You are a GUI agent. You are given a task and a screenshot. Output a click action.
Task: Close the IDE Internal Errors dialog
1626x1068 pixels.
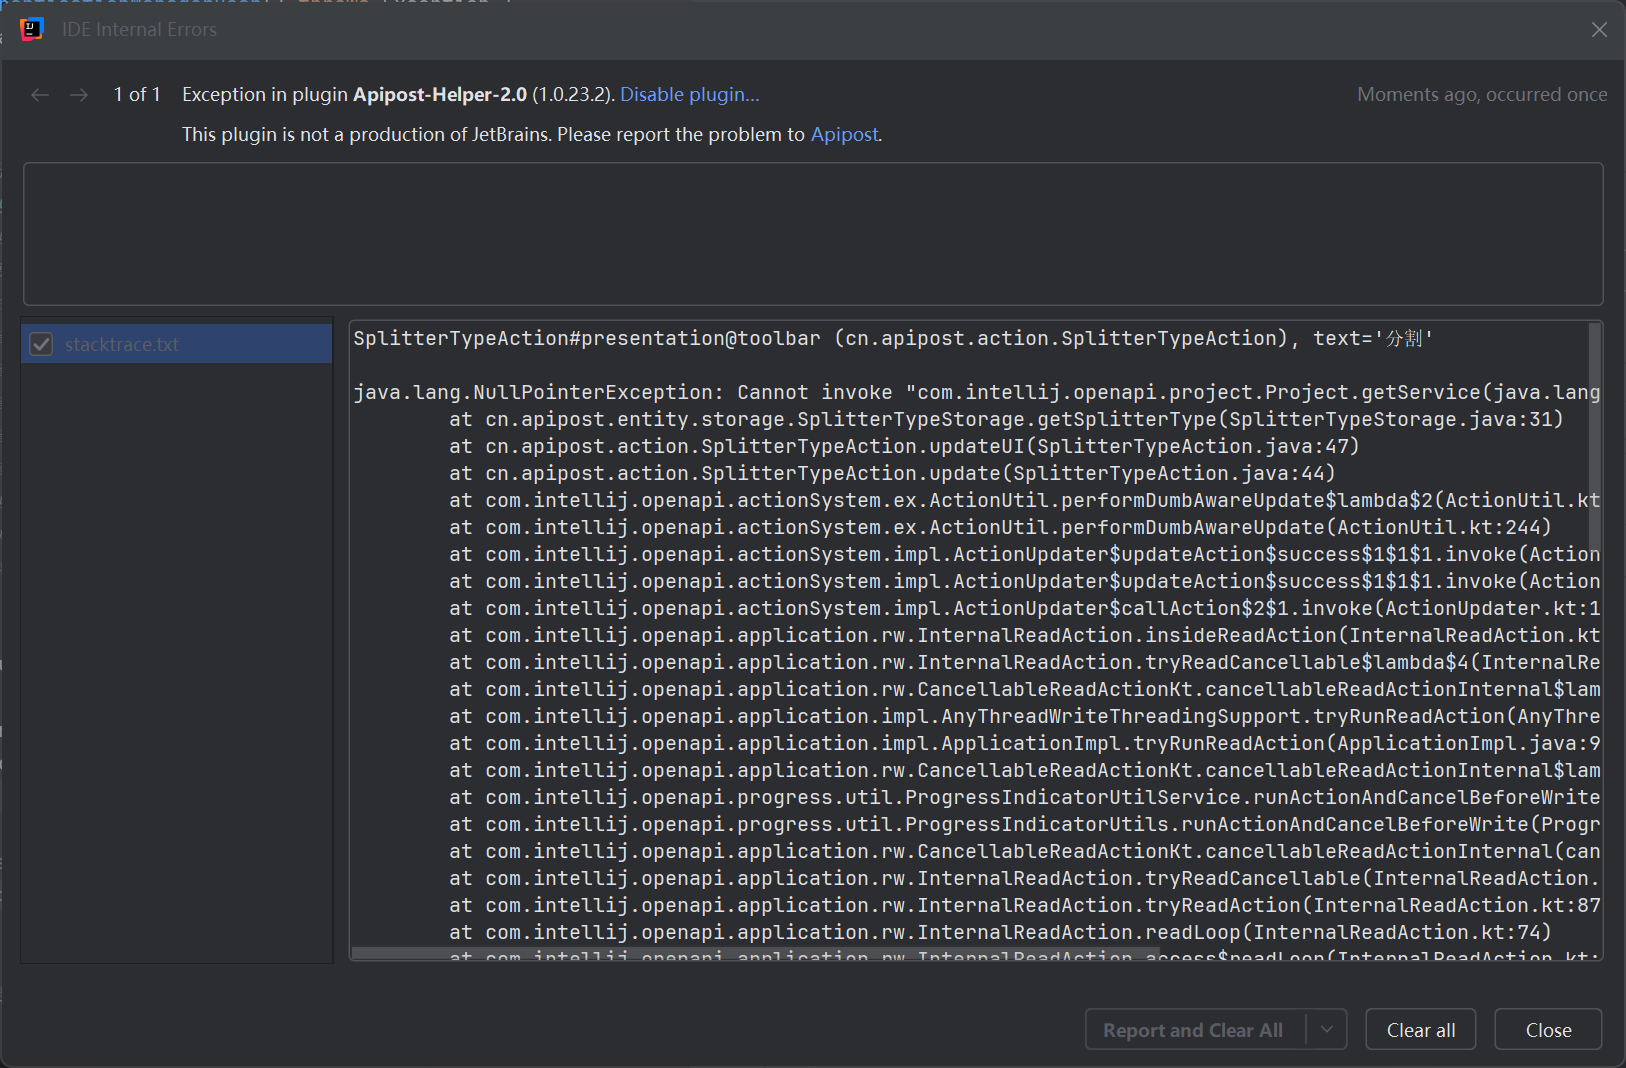click(1599, 29)
